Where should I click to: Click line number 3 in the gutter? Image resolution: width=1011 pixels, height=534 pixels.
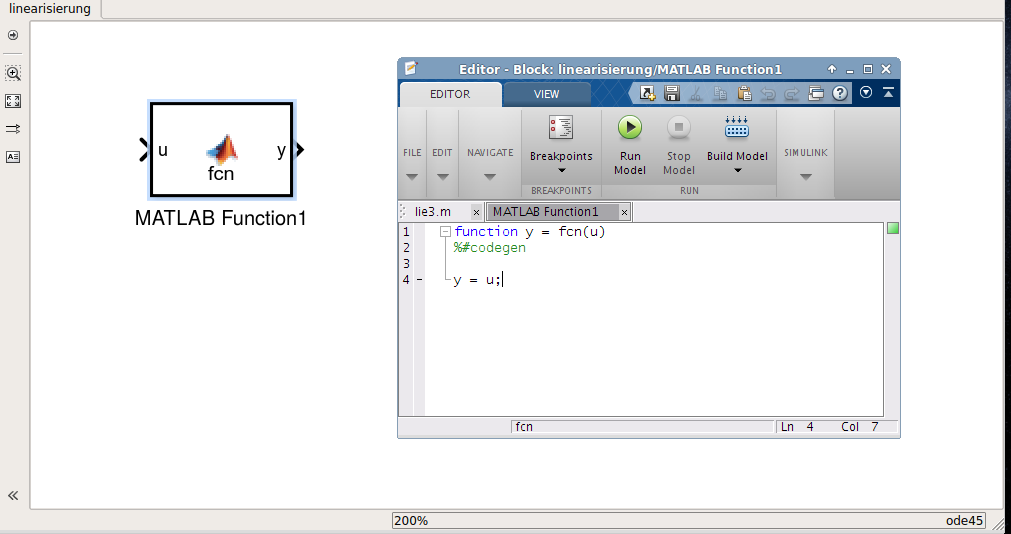(x=406, y=264)
